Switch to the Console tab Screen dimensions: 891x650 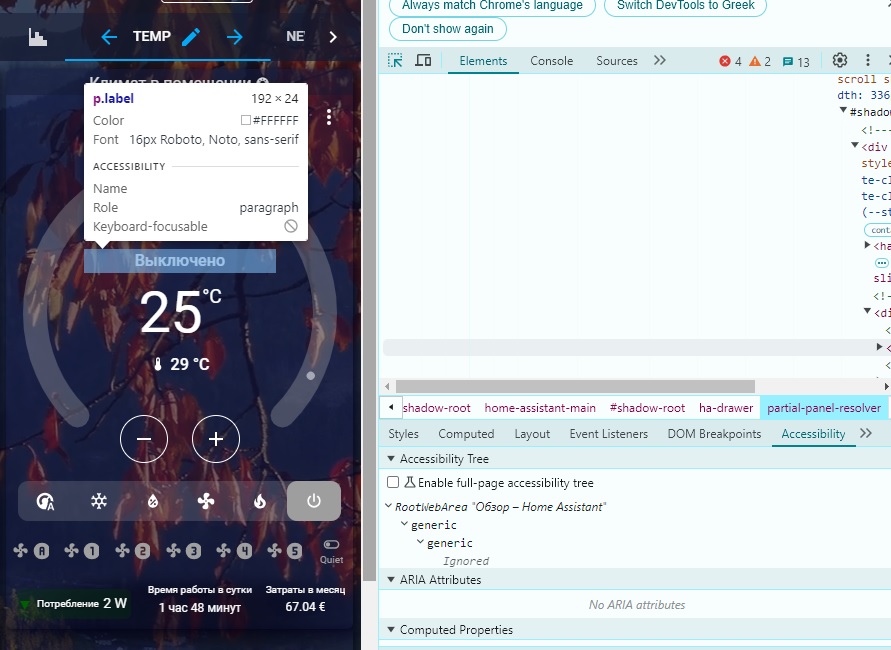point(551,60)
